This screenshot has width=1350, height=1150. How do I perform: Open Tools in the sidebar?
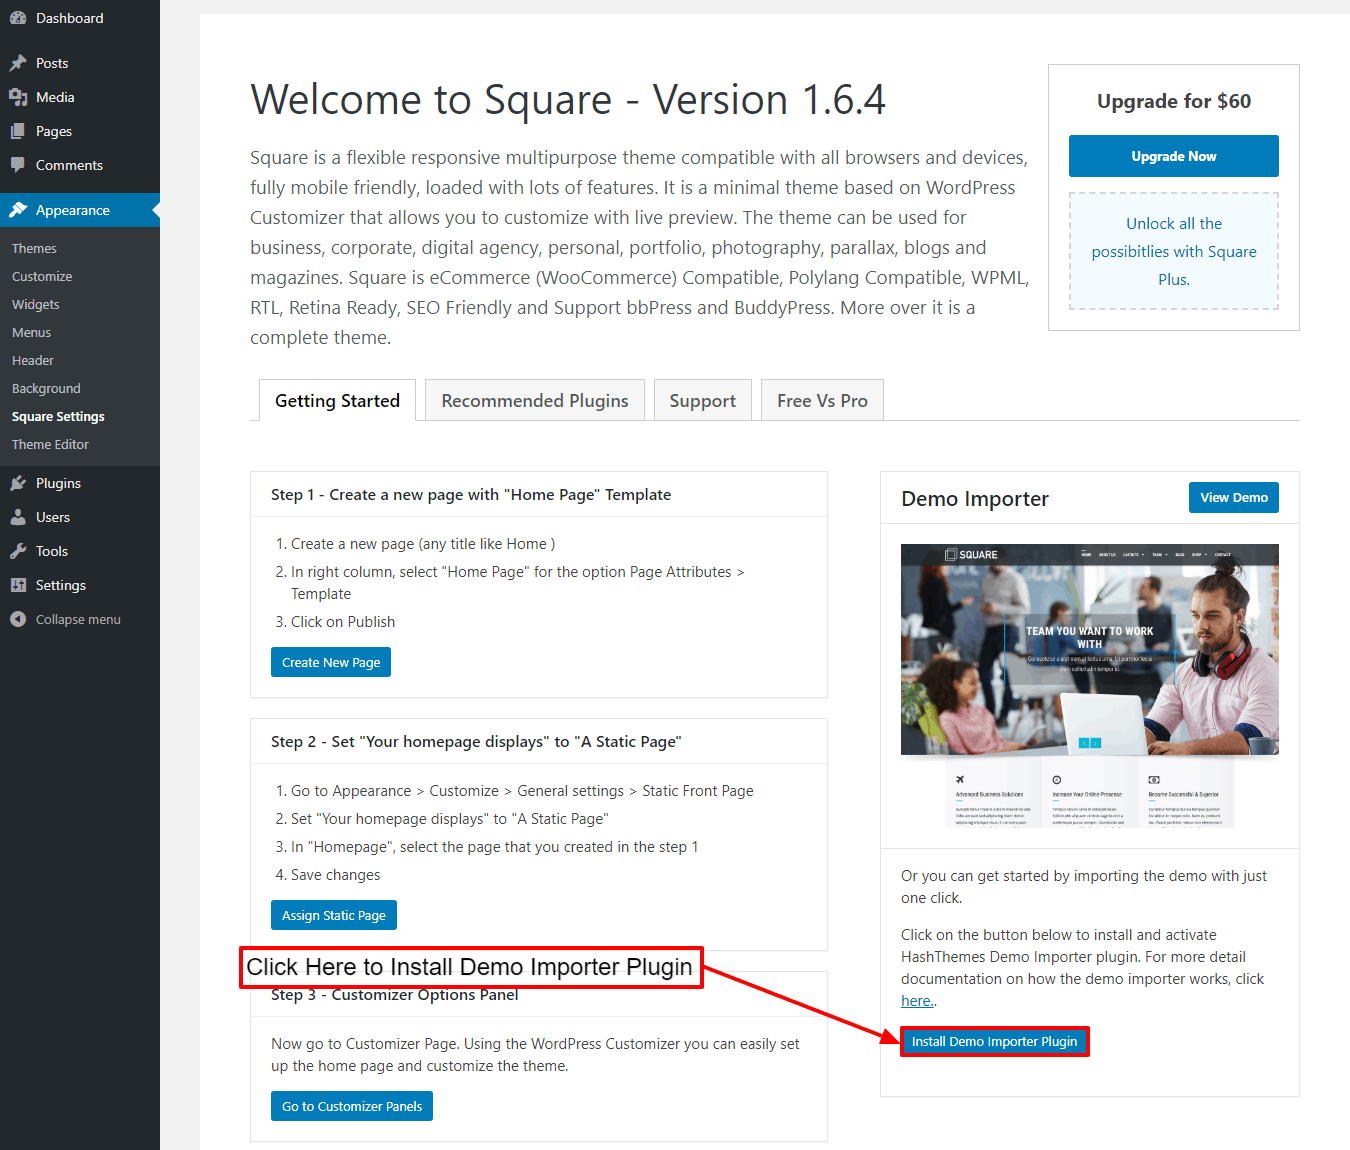coord(80,551)
